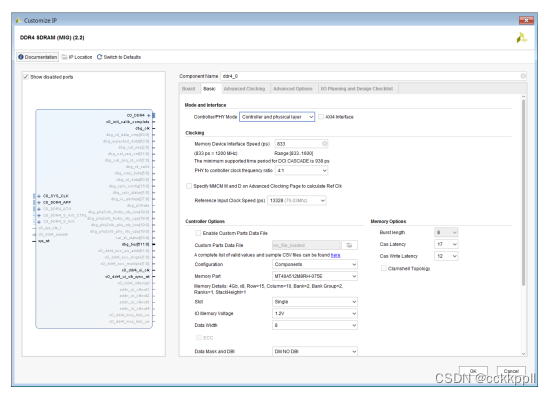Click Switch to Defaults
Viewport: 551px width, 395px height.
[119, 57]
